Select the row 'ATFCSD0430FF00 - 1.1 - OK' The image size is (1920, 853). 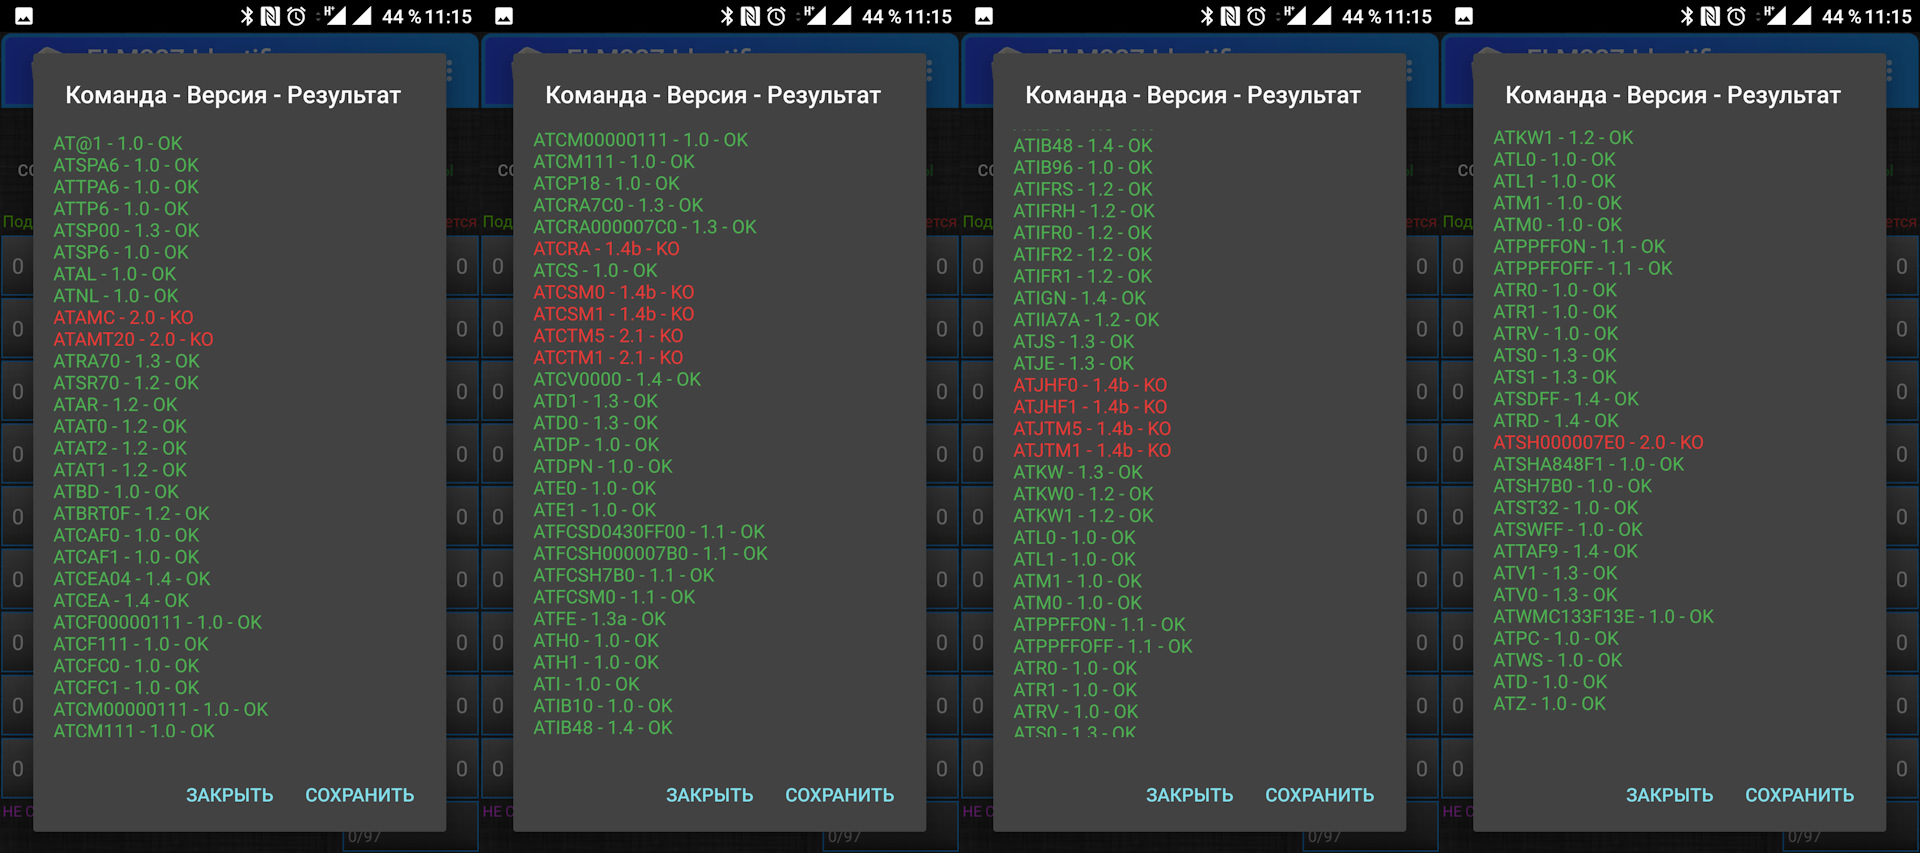click(x=649, y=532)
